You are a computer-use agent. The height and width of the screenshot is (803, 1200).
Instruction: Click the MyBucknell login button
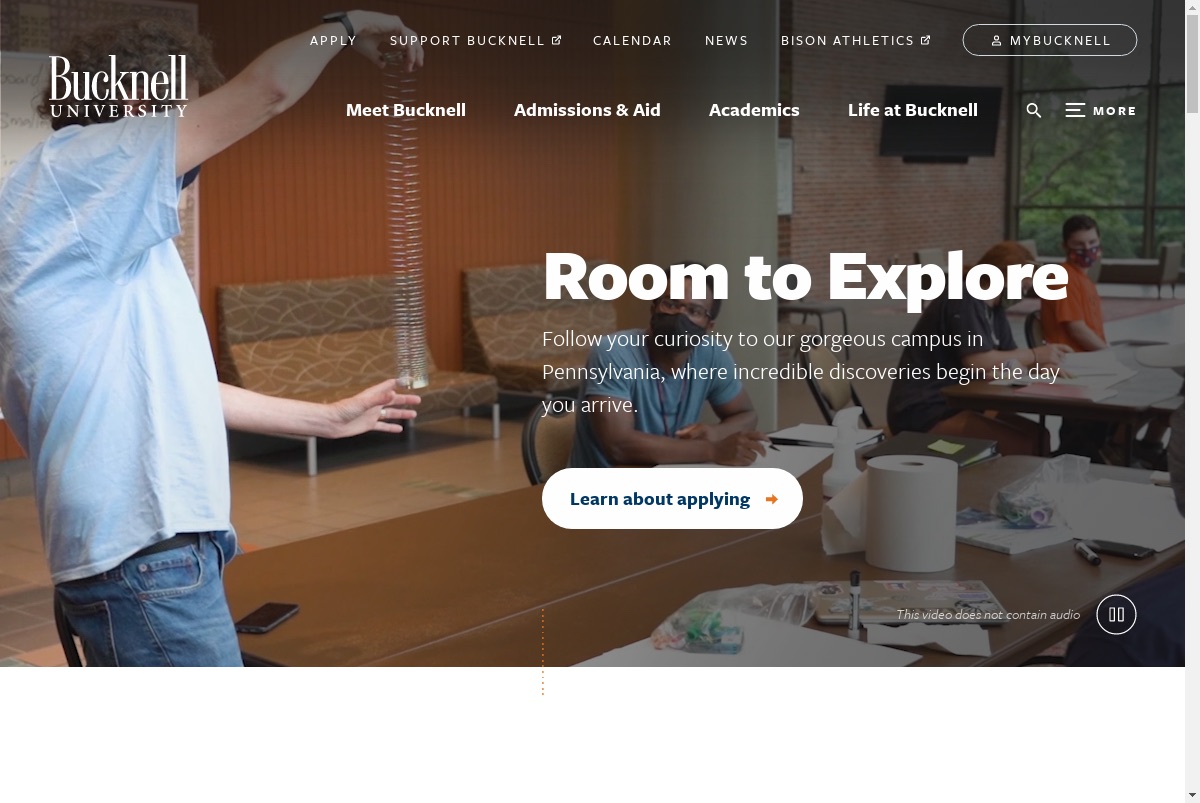pos(1050,40)
